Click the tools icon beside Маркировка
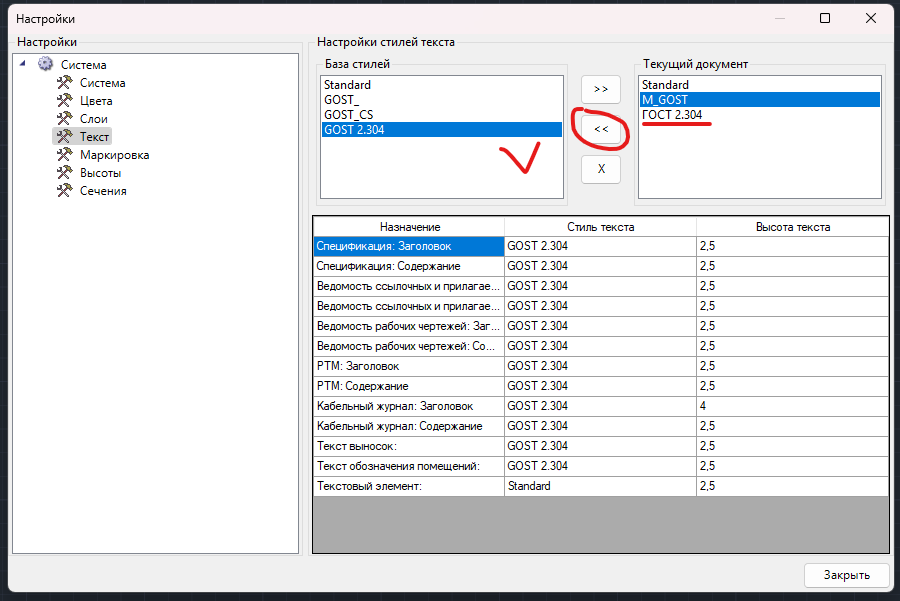The width and height of the screenshot is (900, 601). 65,155
